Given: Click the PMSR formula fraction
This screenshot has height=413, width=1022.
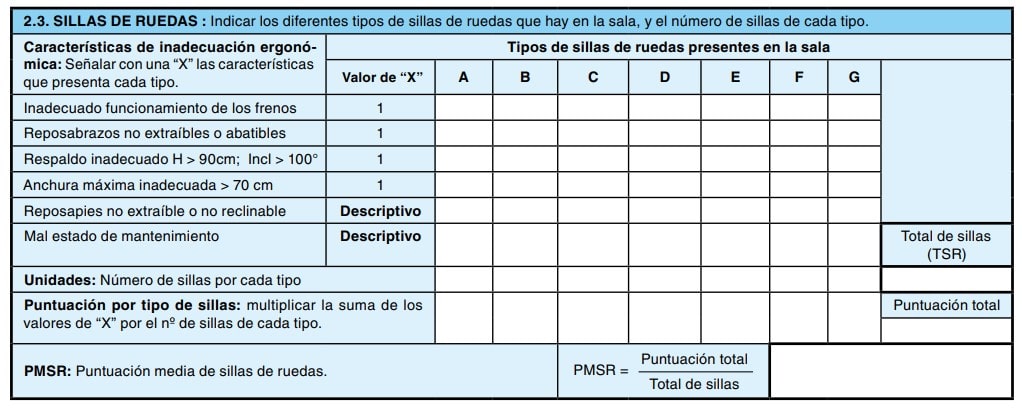Looking at the screenshot, I should coord(693,371).
